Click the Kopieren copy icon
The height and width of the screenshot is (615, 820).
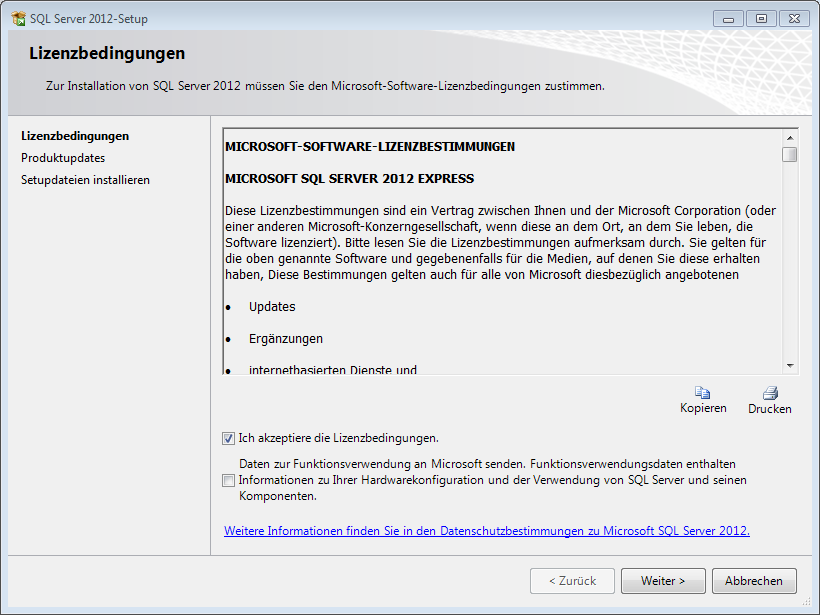click(x=703, y=393)
